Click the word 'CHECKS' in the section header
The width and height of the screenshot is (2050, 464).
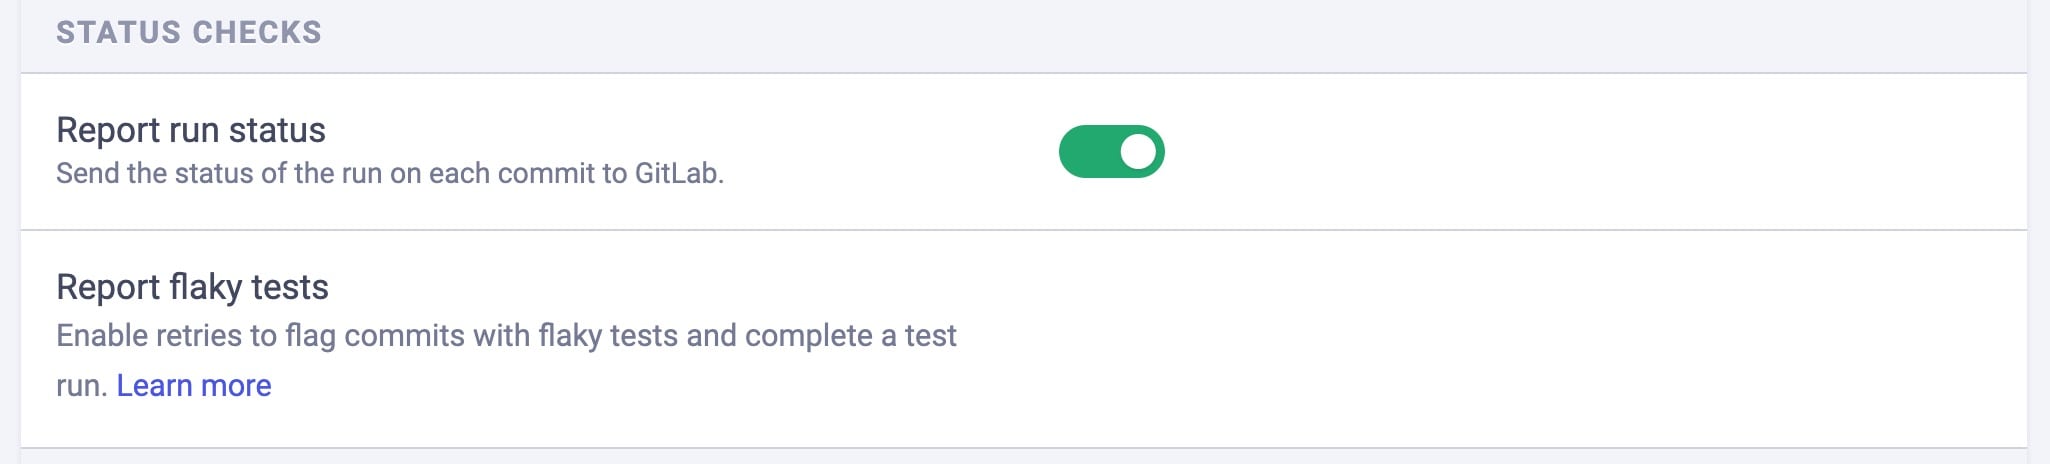tap(257, 32)
